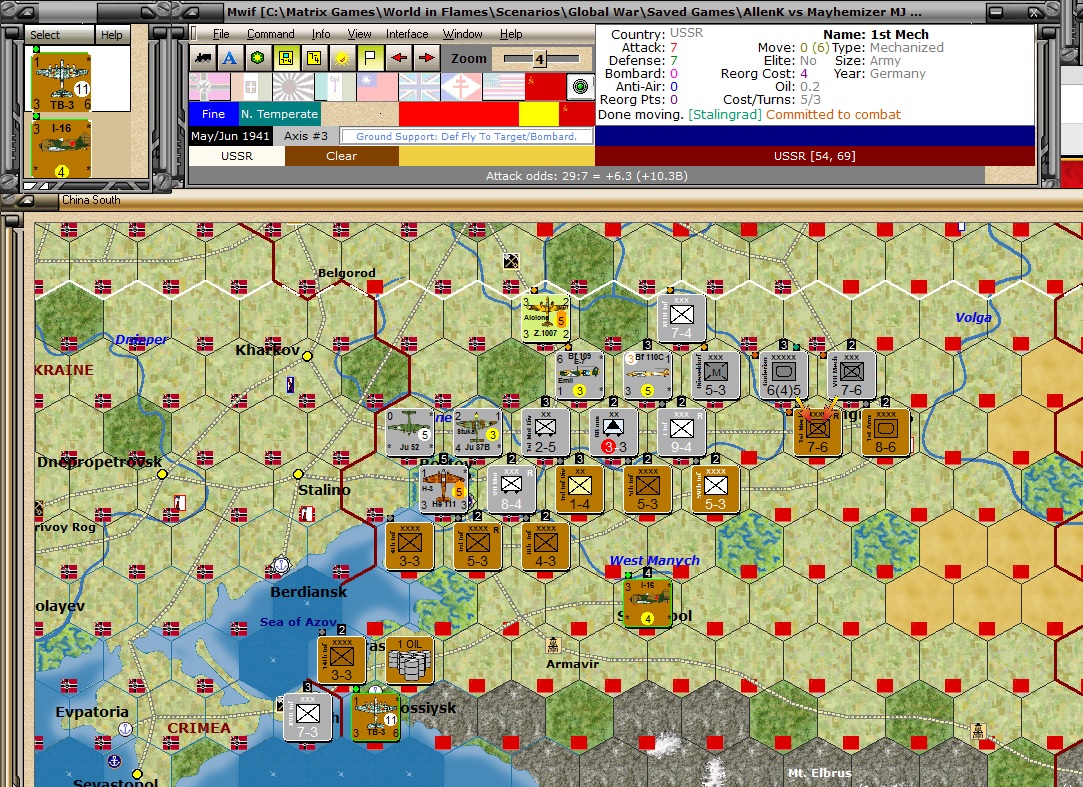Image resolution: width=1083 pixels, height=787 pixels.
Task: Click the N. Temperate zone label
Action: [x=279, y=114]
